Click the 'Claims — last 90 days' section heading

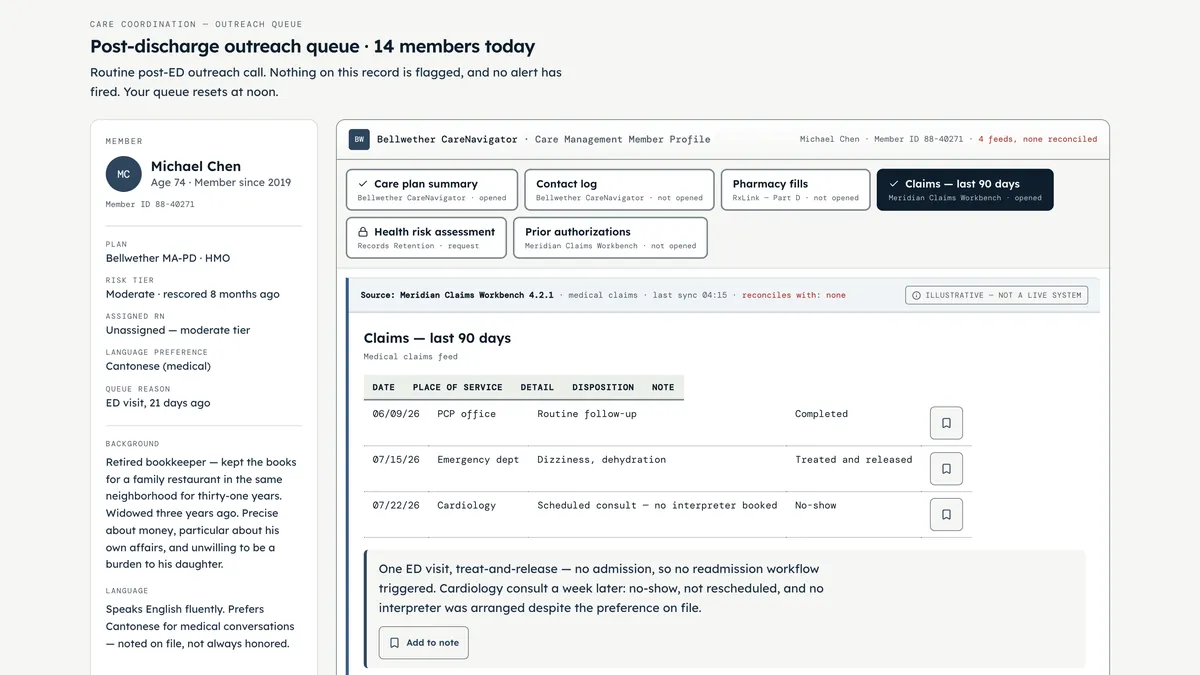437,338
